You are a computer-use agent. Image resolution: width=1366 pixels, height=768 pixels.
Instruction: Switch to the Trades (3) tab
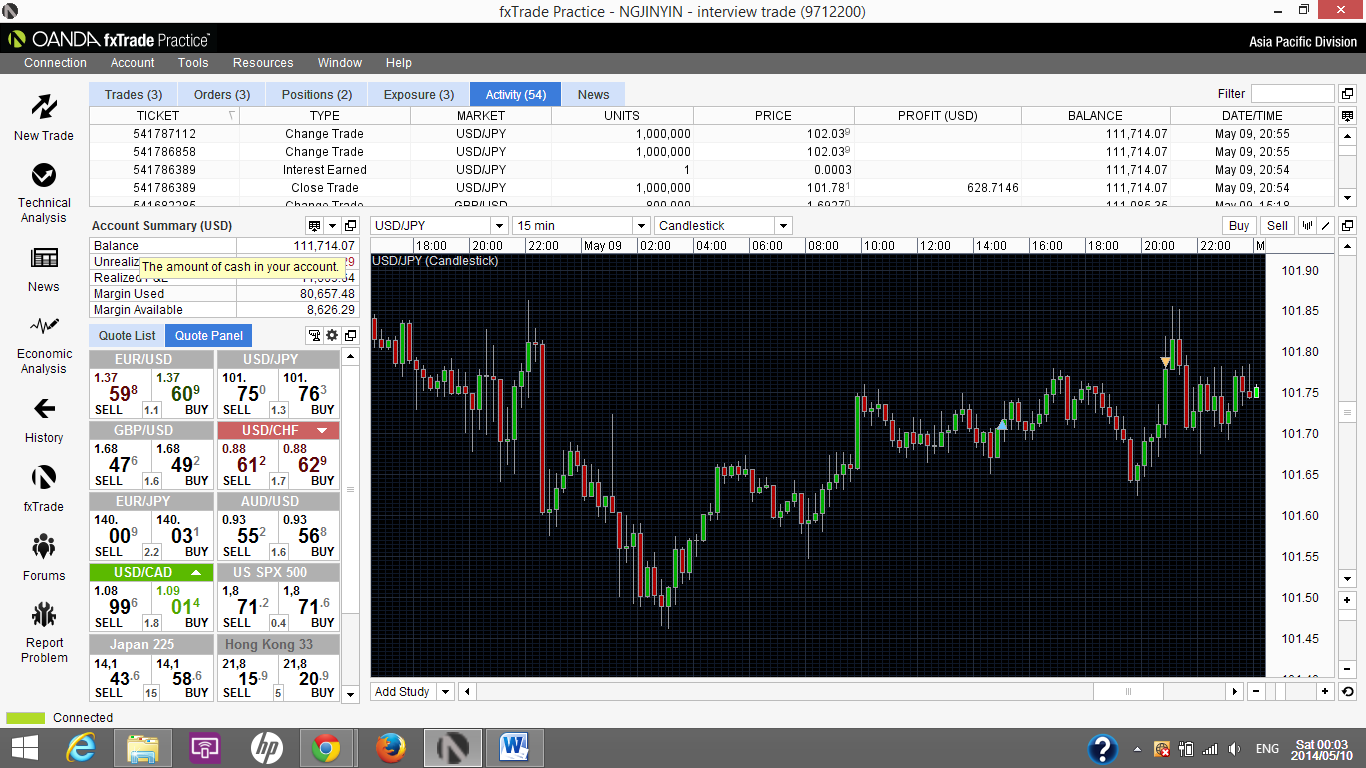(134, 94)
